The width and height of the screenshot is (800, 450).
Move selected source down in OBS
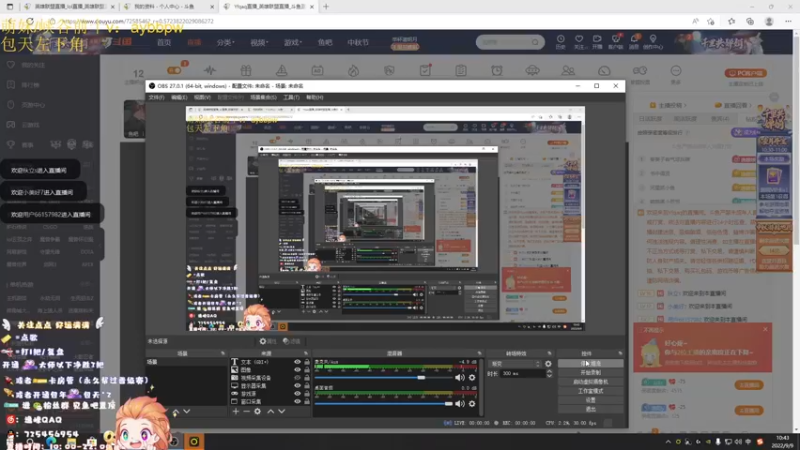pos(281,411)
